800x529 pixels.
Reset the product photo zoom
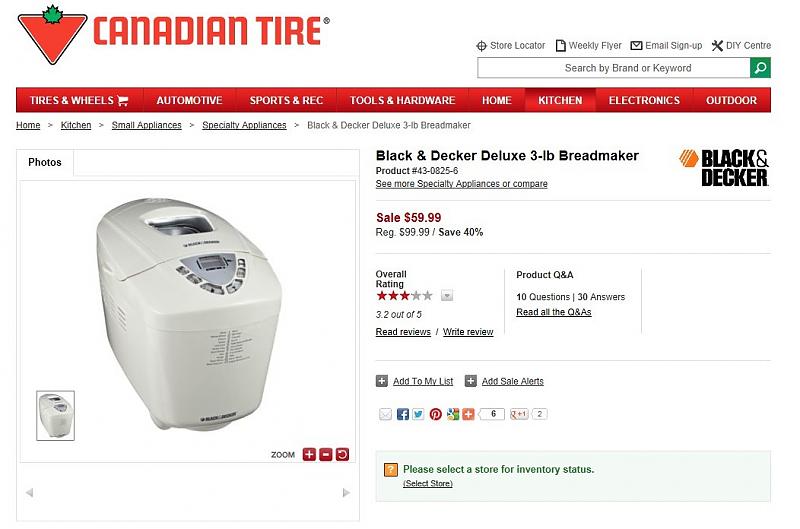tap(343, 454)
